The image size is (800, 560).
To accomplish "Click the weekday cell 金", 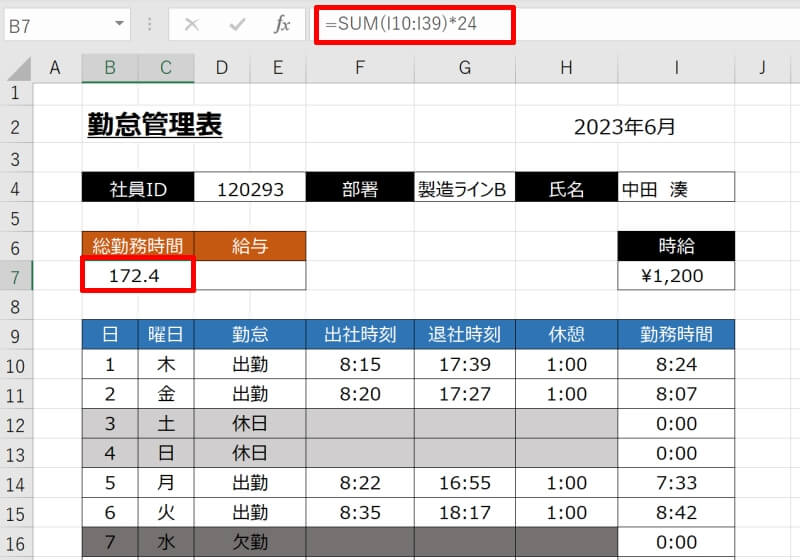I will click(166, 394).
